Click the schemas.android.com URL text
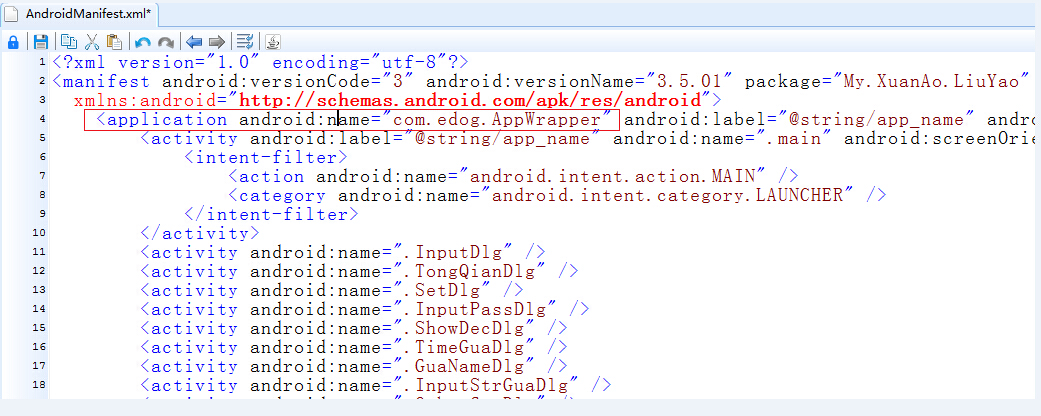The height and width of the screenshot is (416, 1041). pyautogui.click(x=471, y=101)
